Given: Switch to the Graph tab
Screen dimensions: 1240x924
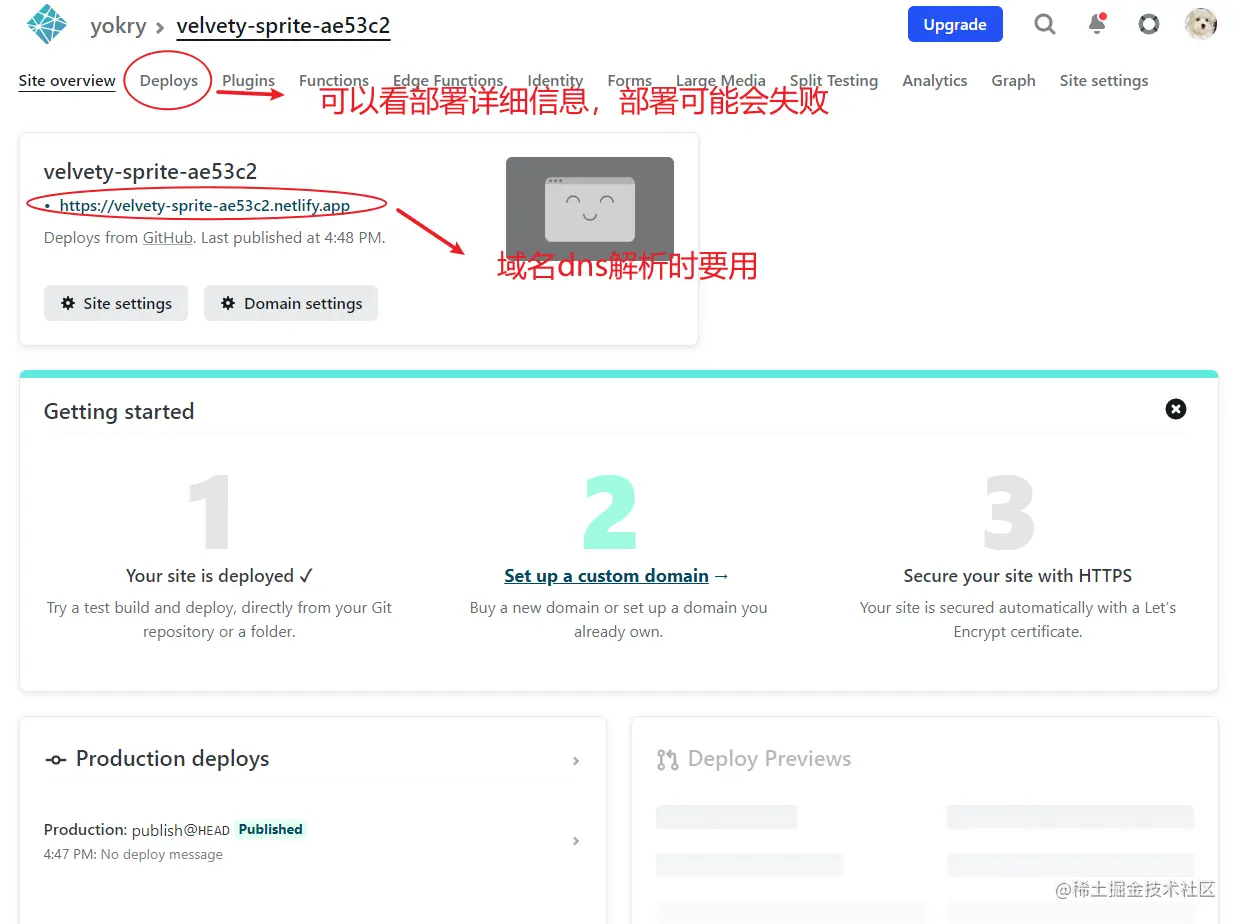Looking at the screenshot, I should [x=1013, y=81].
